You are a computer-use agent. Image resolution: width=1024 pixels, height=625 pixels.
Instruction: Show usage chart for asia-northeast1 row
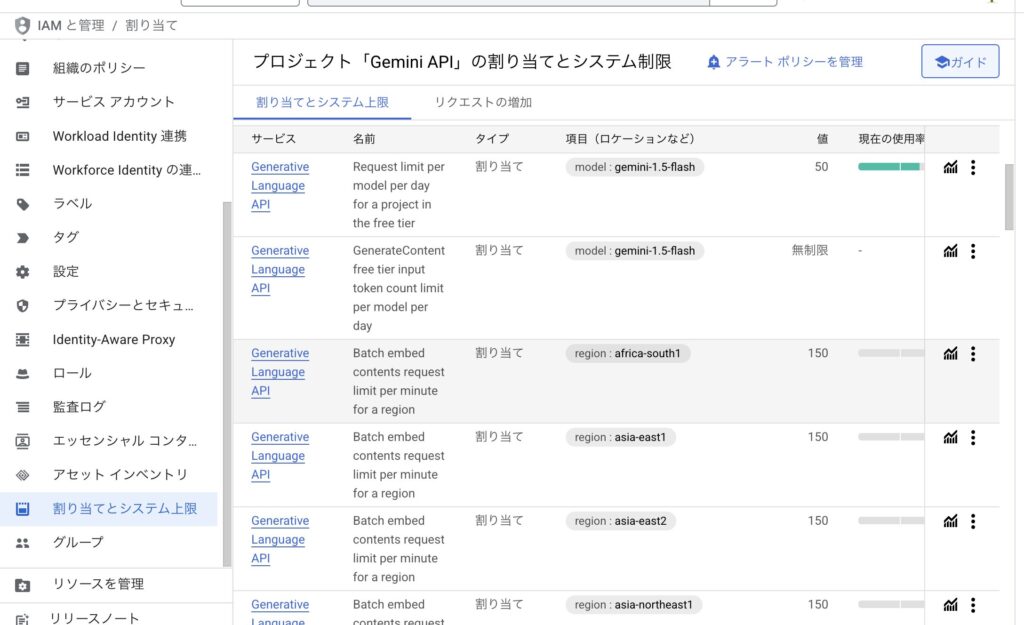click(950, 605)
